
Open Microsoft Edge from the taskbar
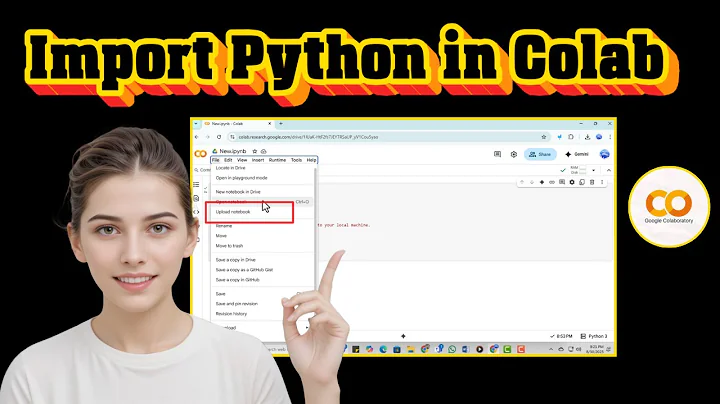point(383,349)
